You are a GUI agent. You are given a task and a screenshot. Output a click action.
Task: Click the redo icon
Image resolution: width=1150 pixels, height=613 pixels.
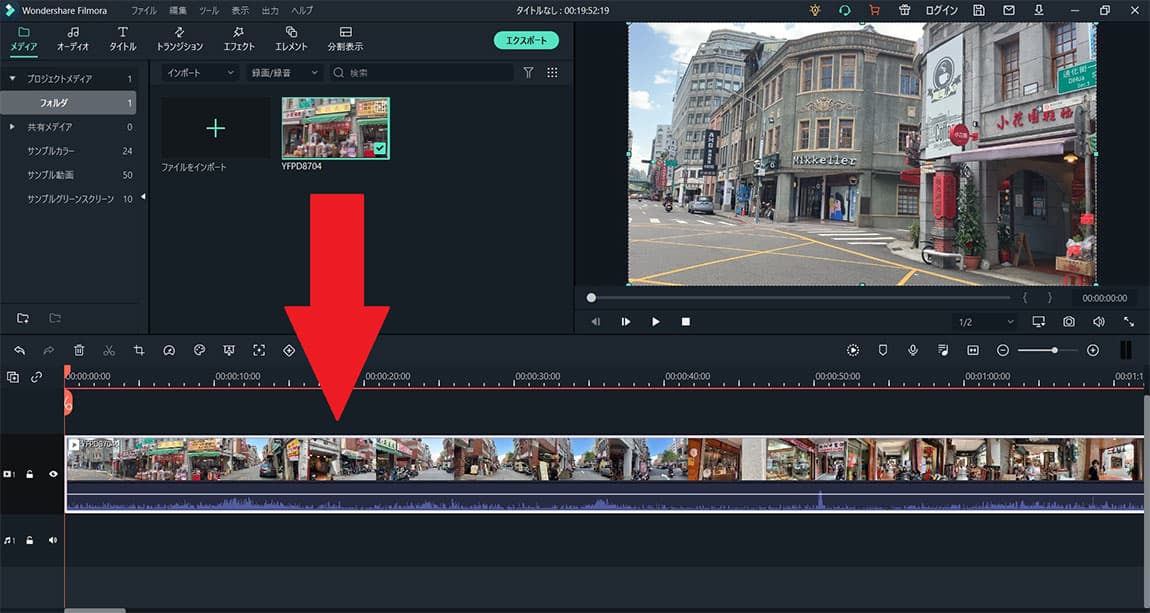point(48,350)
